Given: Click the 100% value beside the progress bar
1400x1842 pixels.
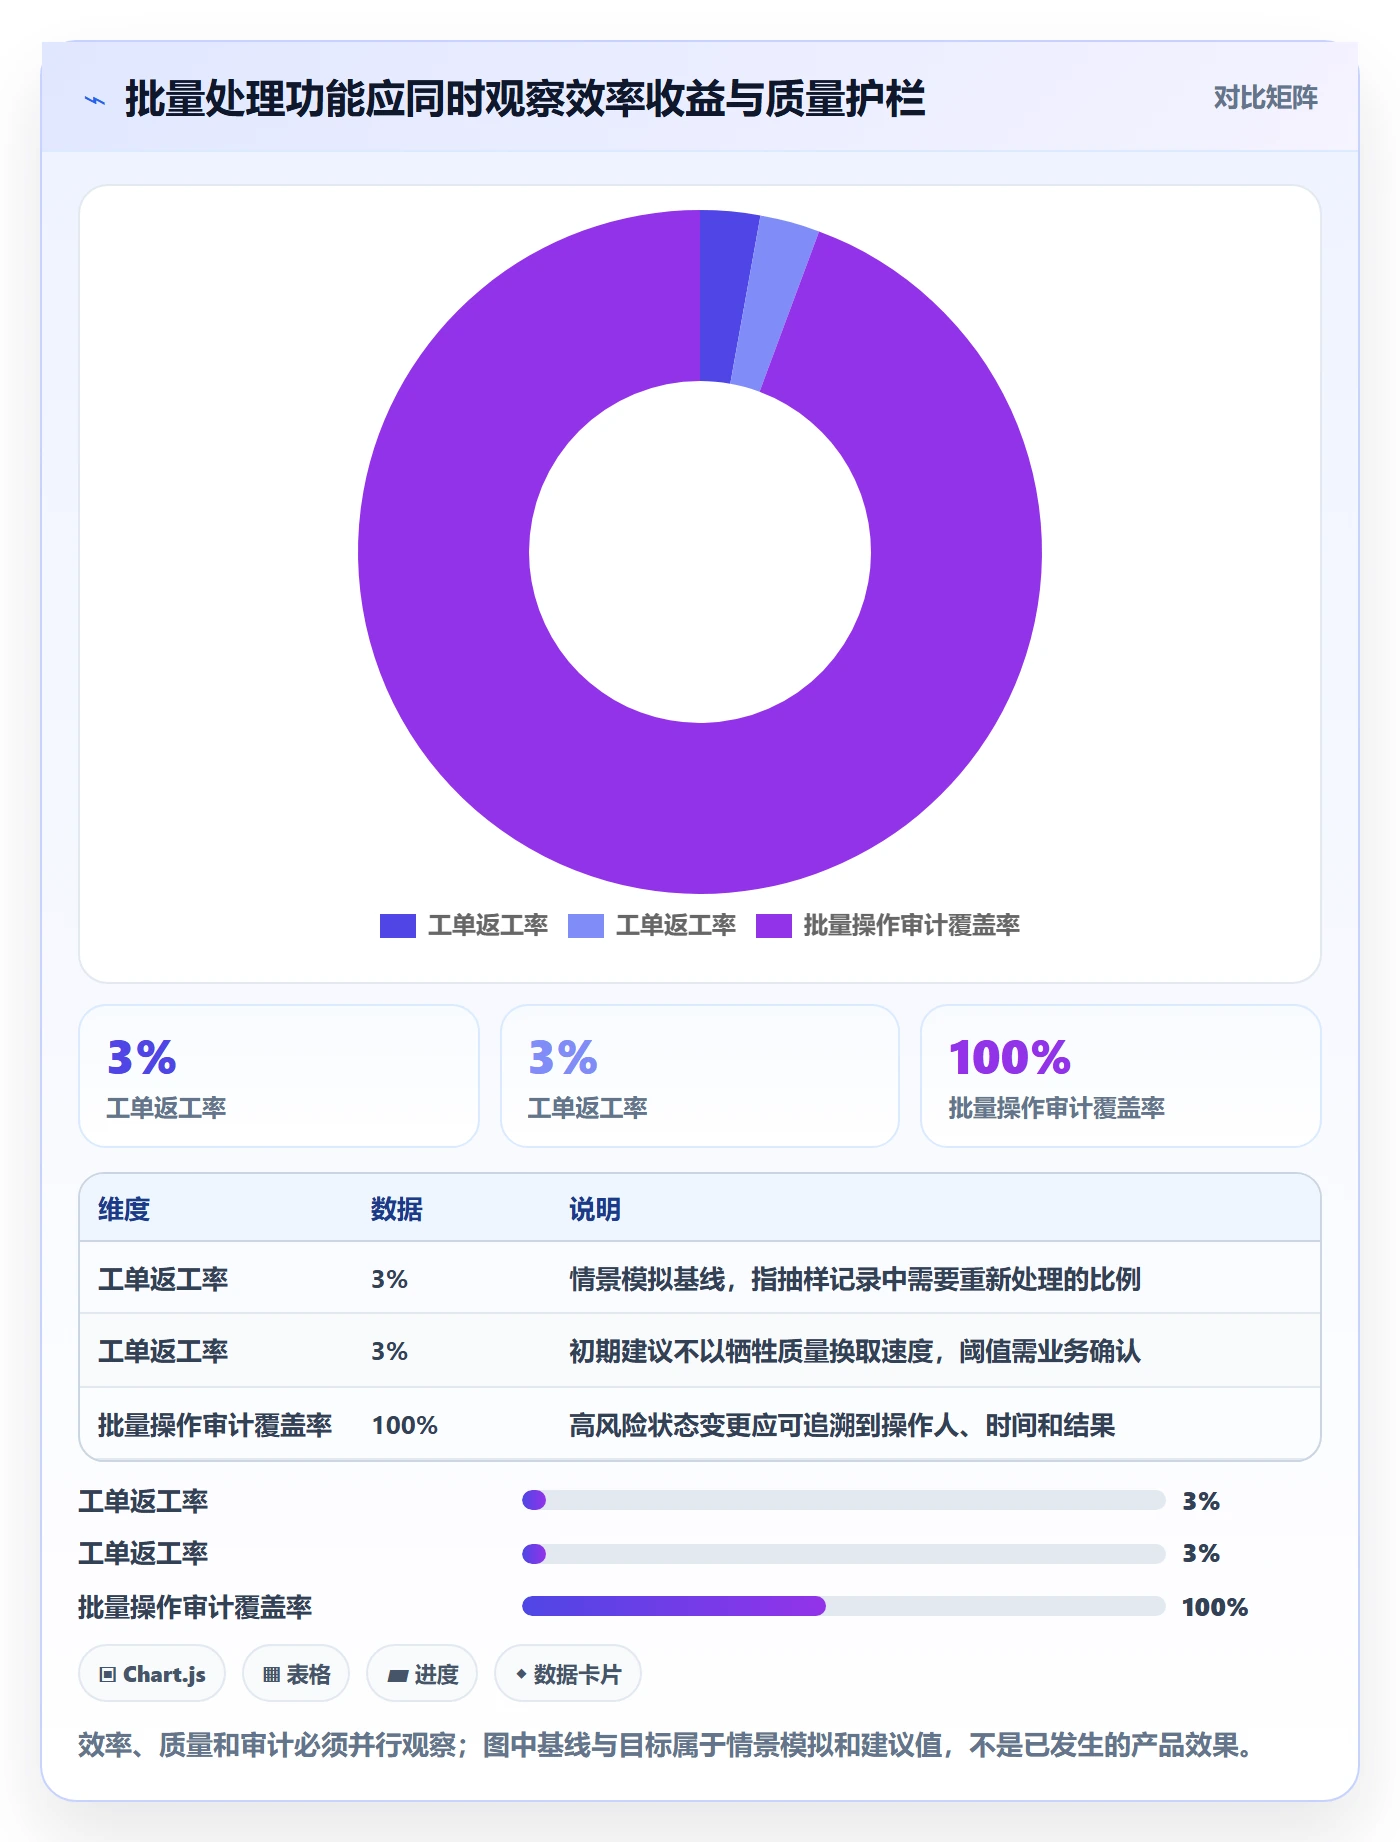Looking at the screenshot, I should click(1215, 1607).
